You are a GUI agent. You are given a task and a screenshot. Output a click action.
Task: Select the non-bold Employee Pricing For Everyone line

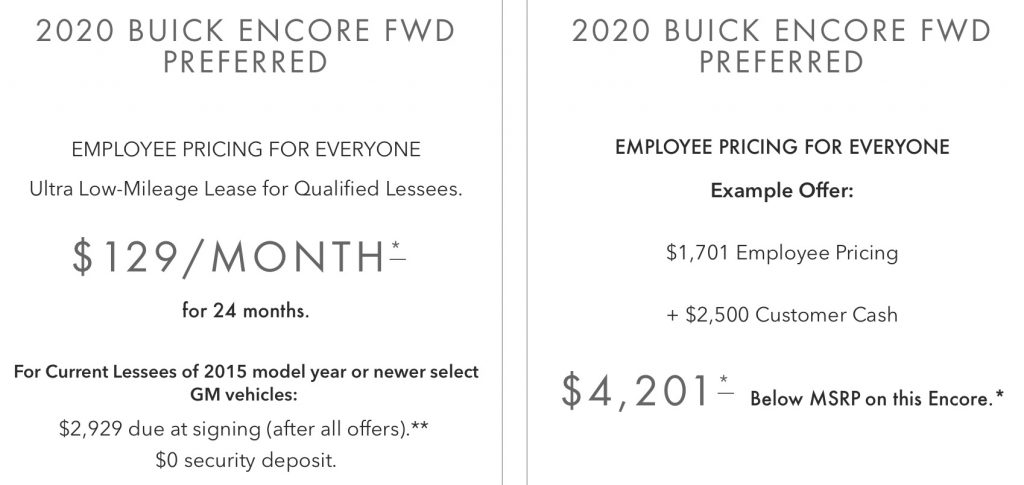(246, 149)
